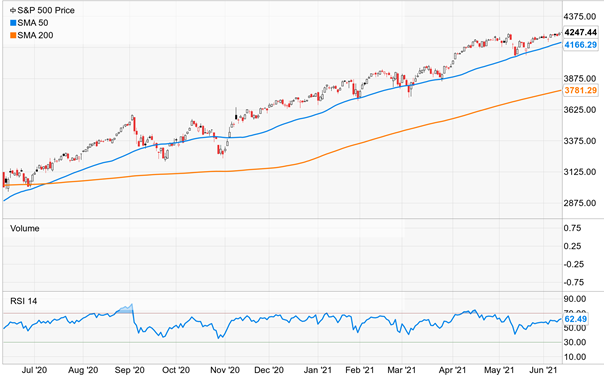Click the Feb '21 date axis label
604x375 pixels.
tap(359, 370)
